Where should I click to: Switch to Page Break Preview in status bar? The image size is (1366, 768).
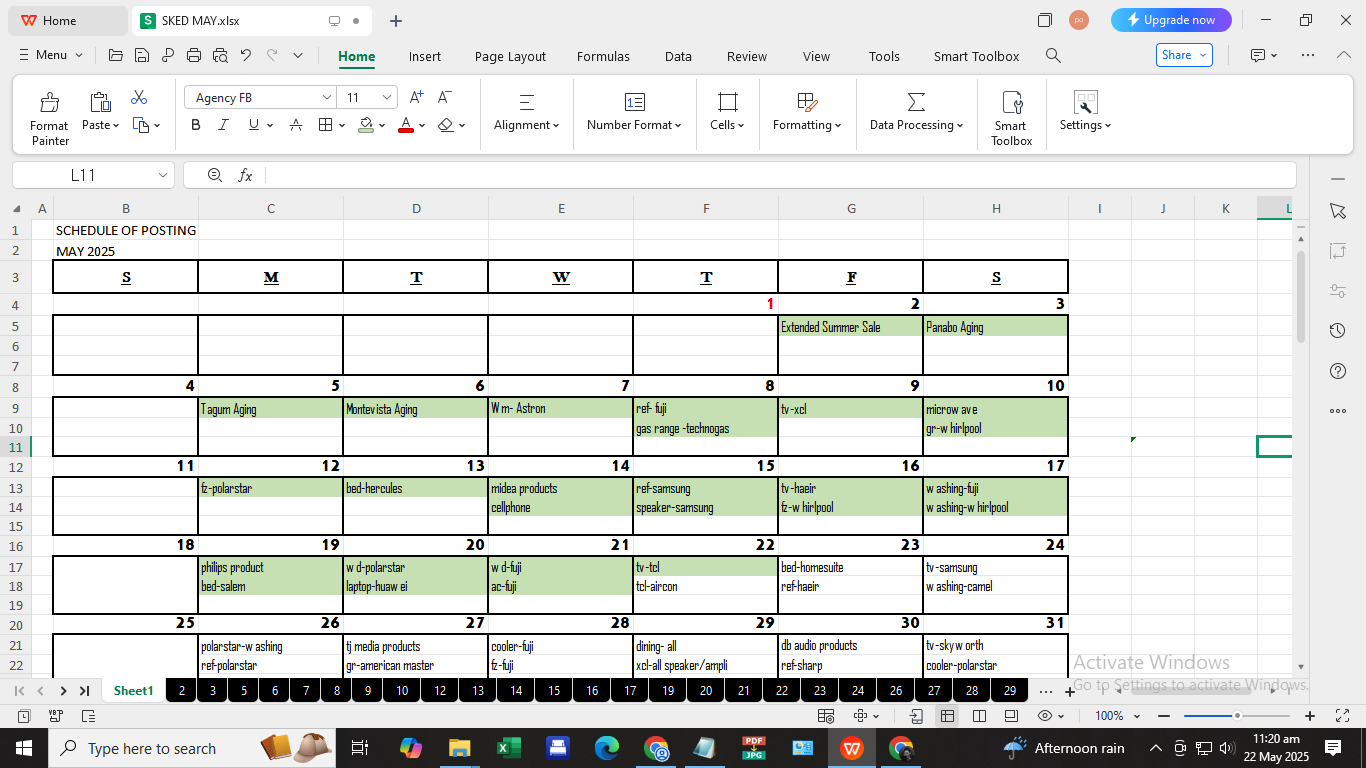click(979, 716)
